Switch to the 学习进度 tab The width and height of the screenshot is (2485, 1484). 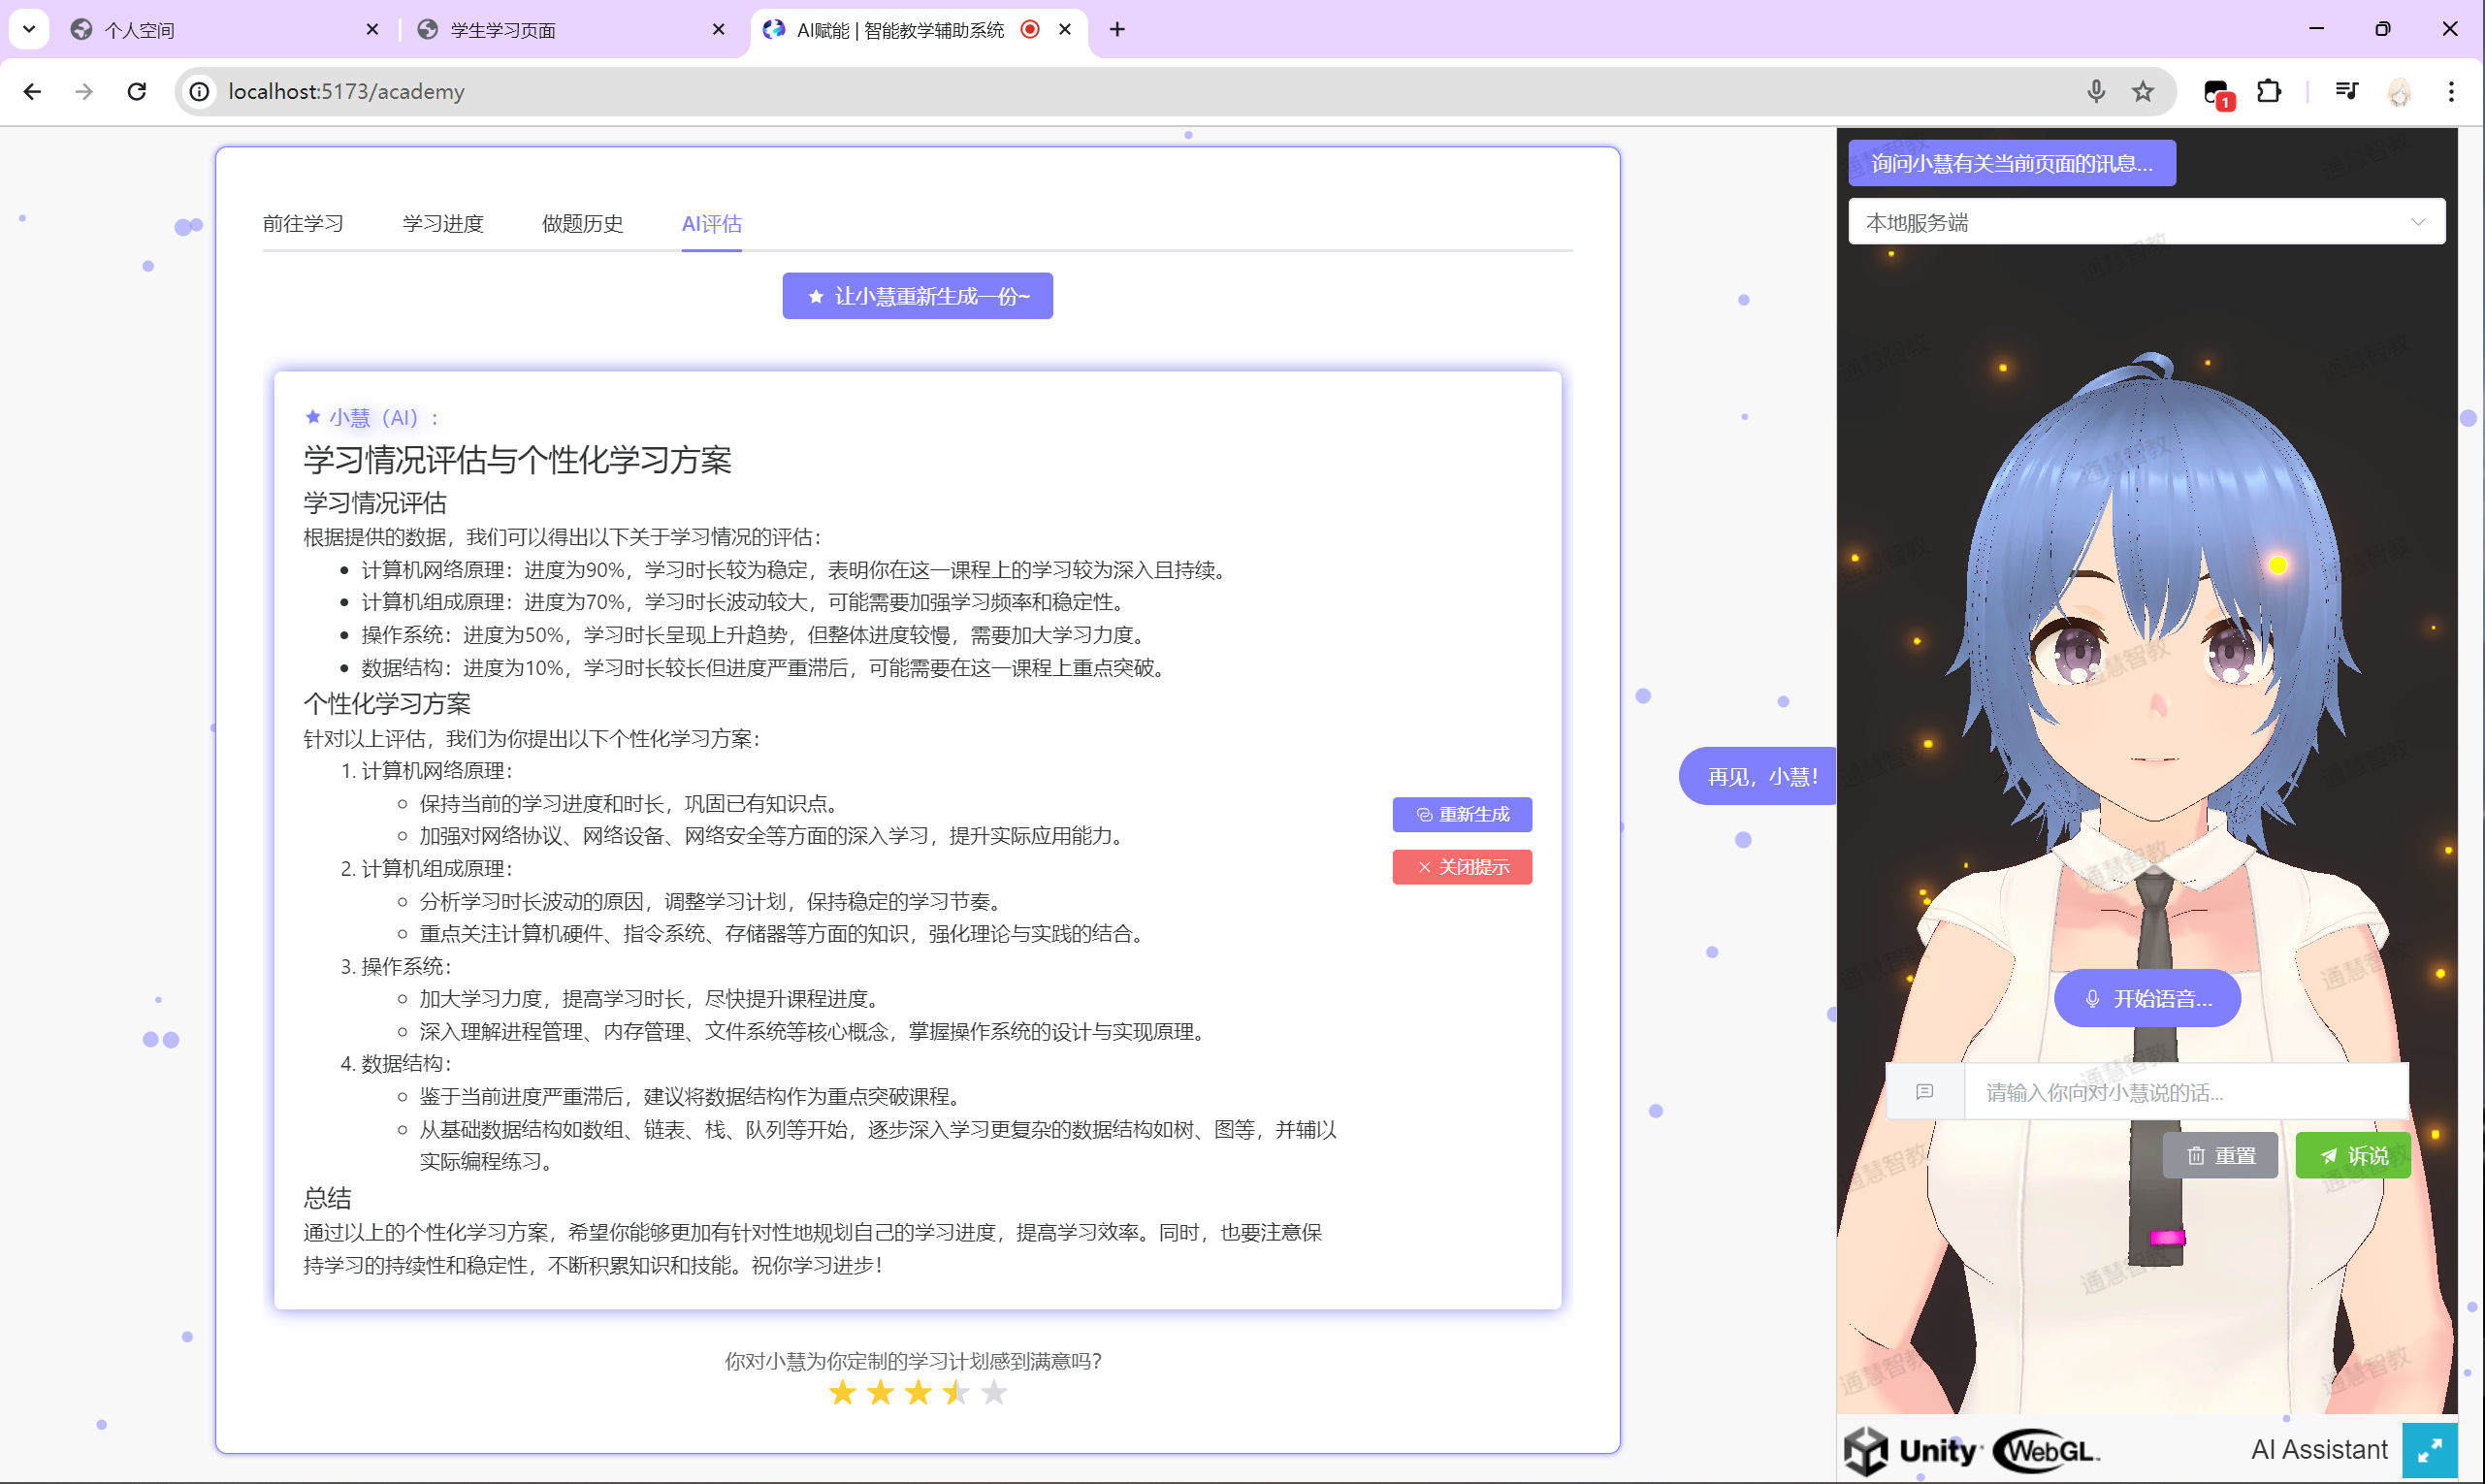tap(443, 223)
